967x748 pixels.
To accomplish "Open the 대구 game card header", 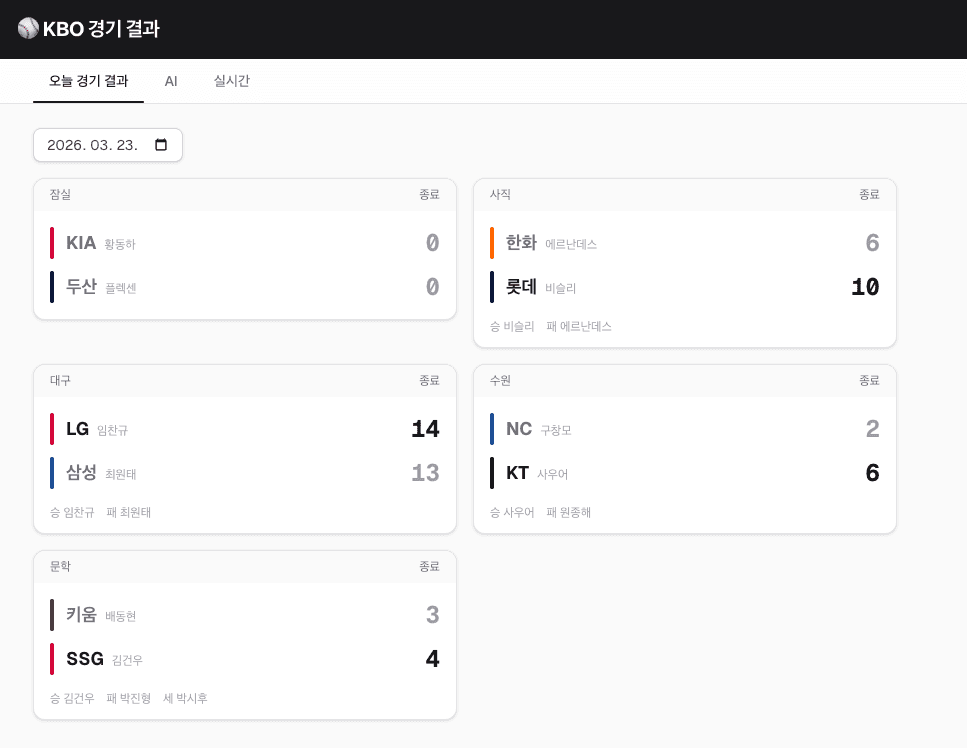I will coord(245,381).
